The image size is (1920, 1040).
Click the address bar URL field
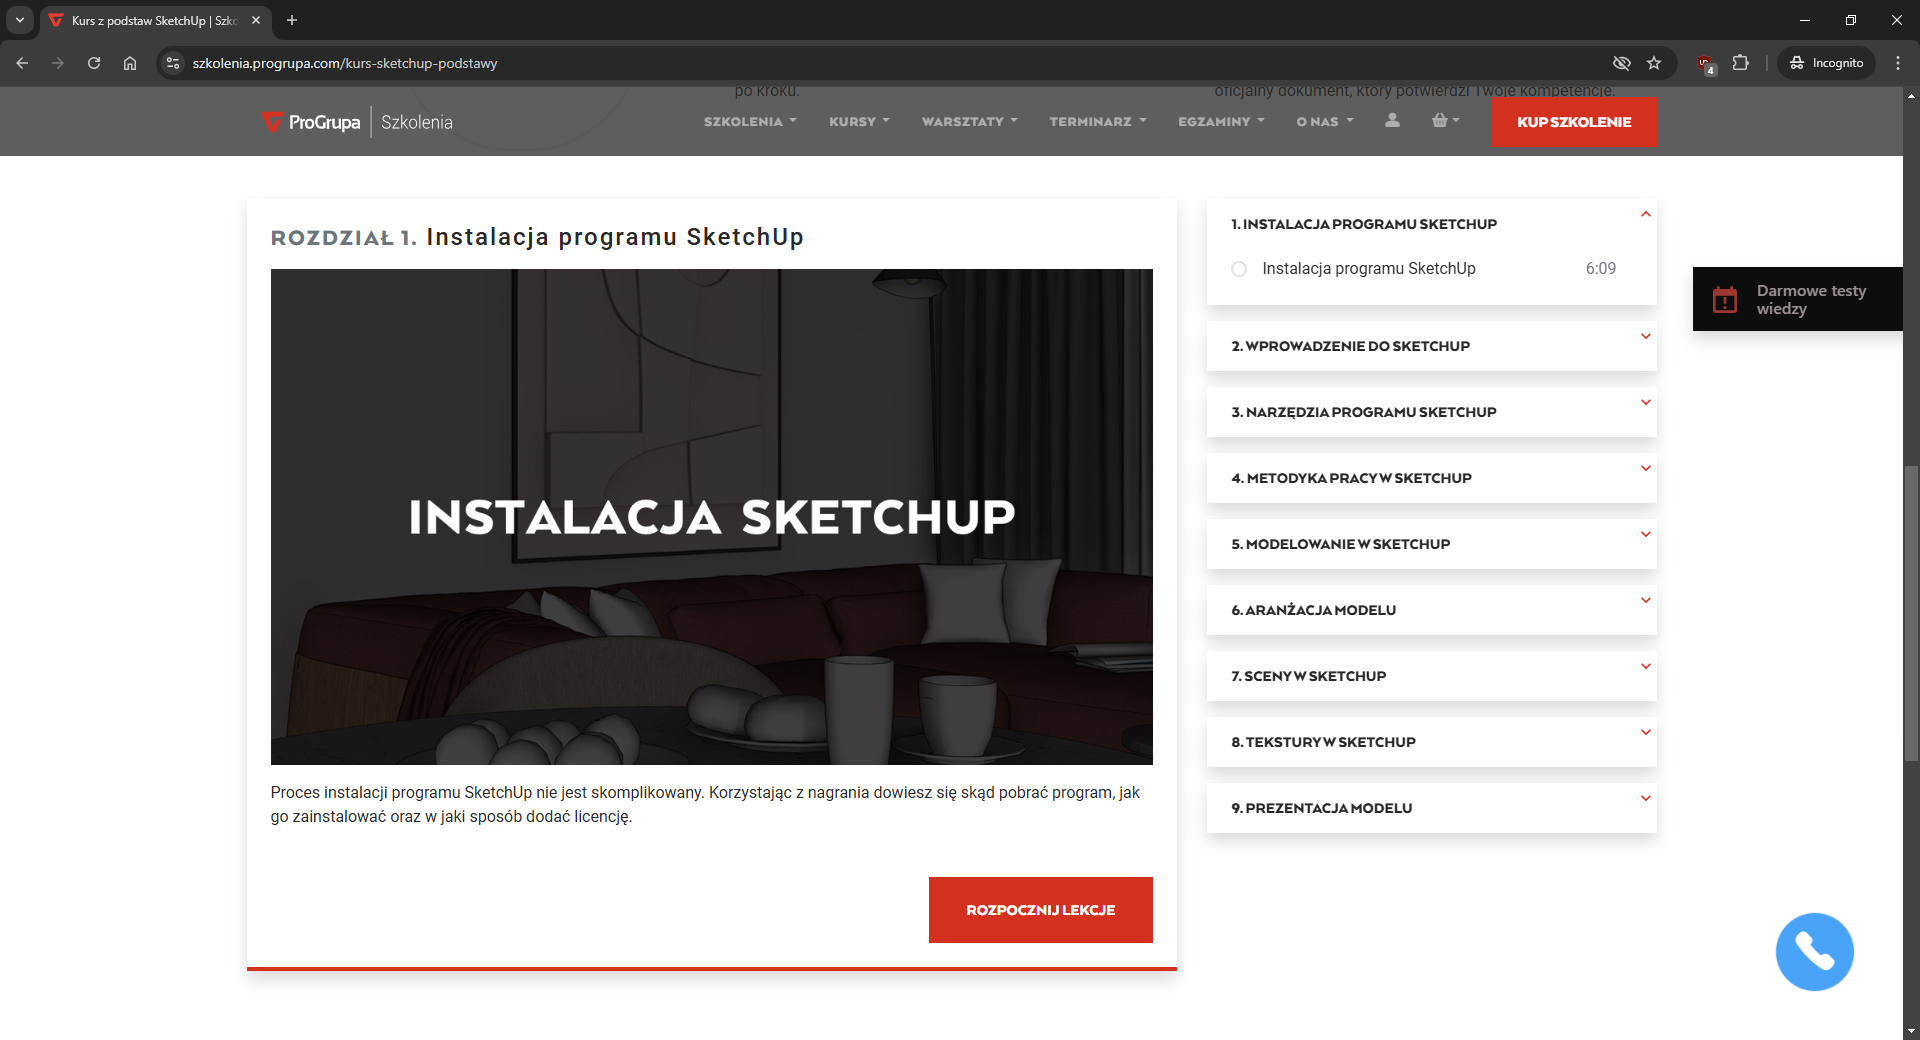point(890,63)
